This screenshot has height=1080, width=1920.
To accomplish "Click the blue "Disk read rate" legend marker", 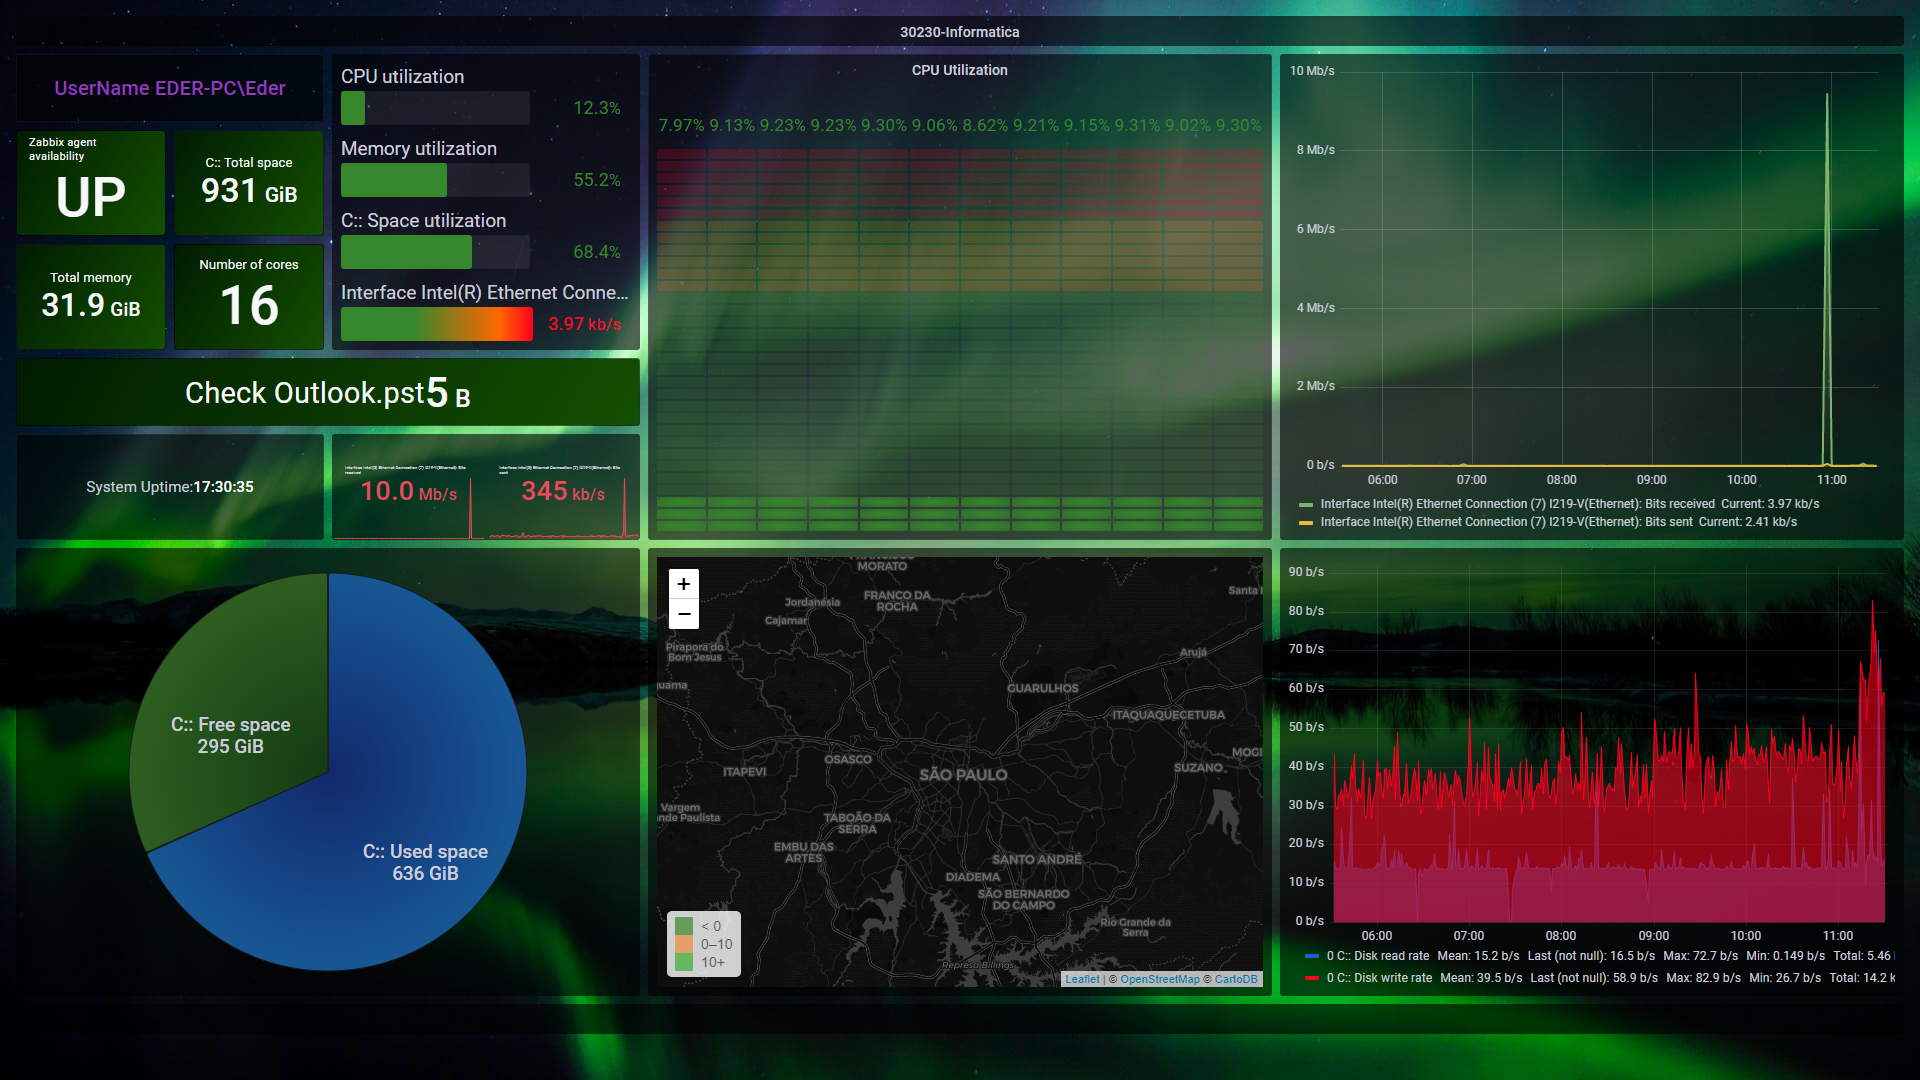I will (x=1312, y=956).
